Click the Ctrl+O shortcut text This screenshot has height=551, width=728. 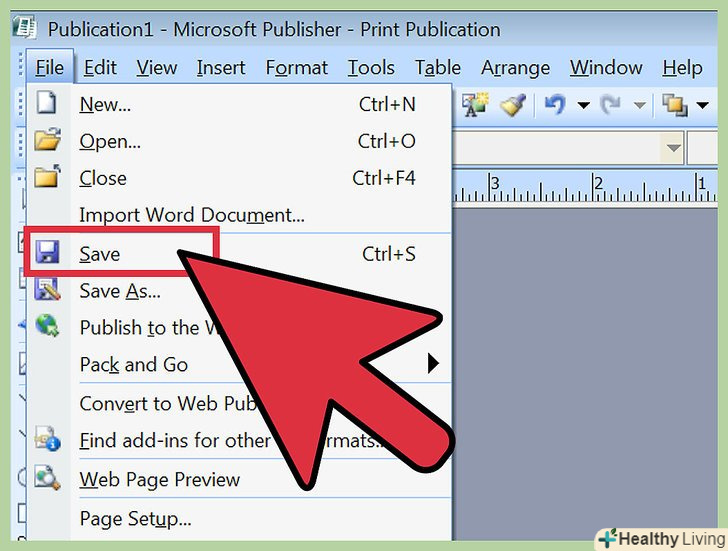(387, 141)
